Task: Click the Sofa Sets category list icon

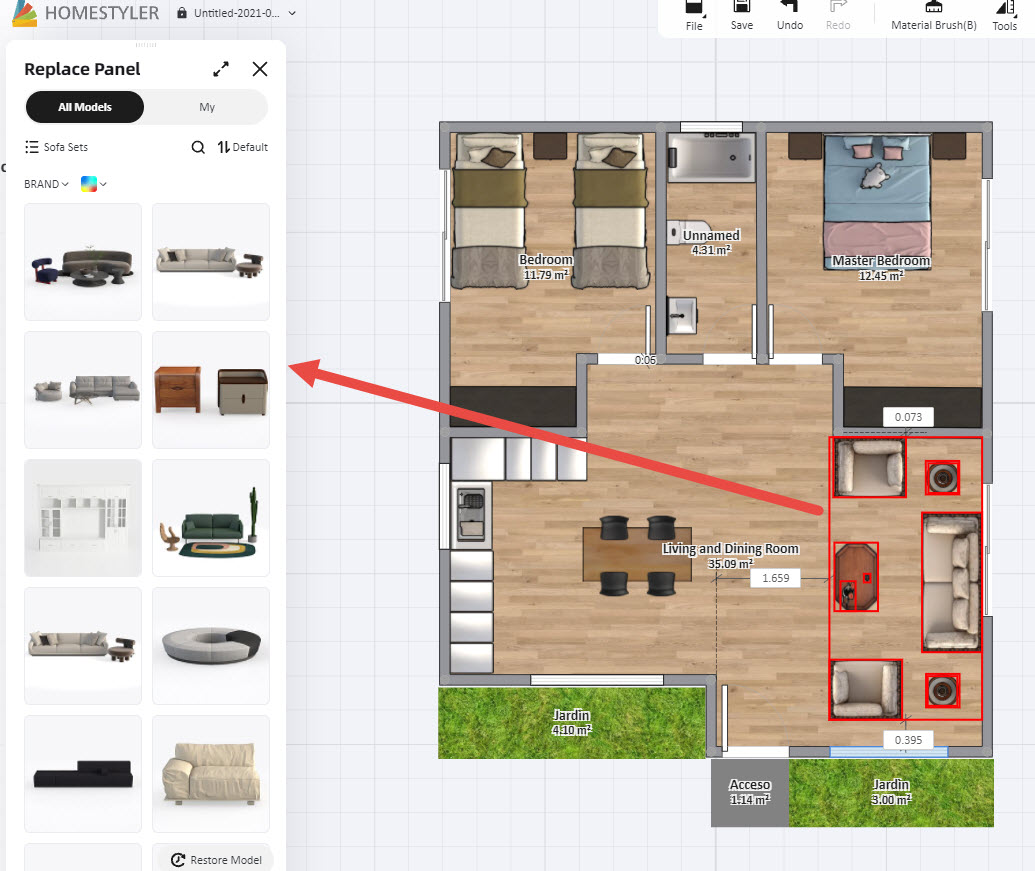Action: pyautogui.click(x=32, y=147)
